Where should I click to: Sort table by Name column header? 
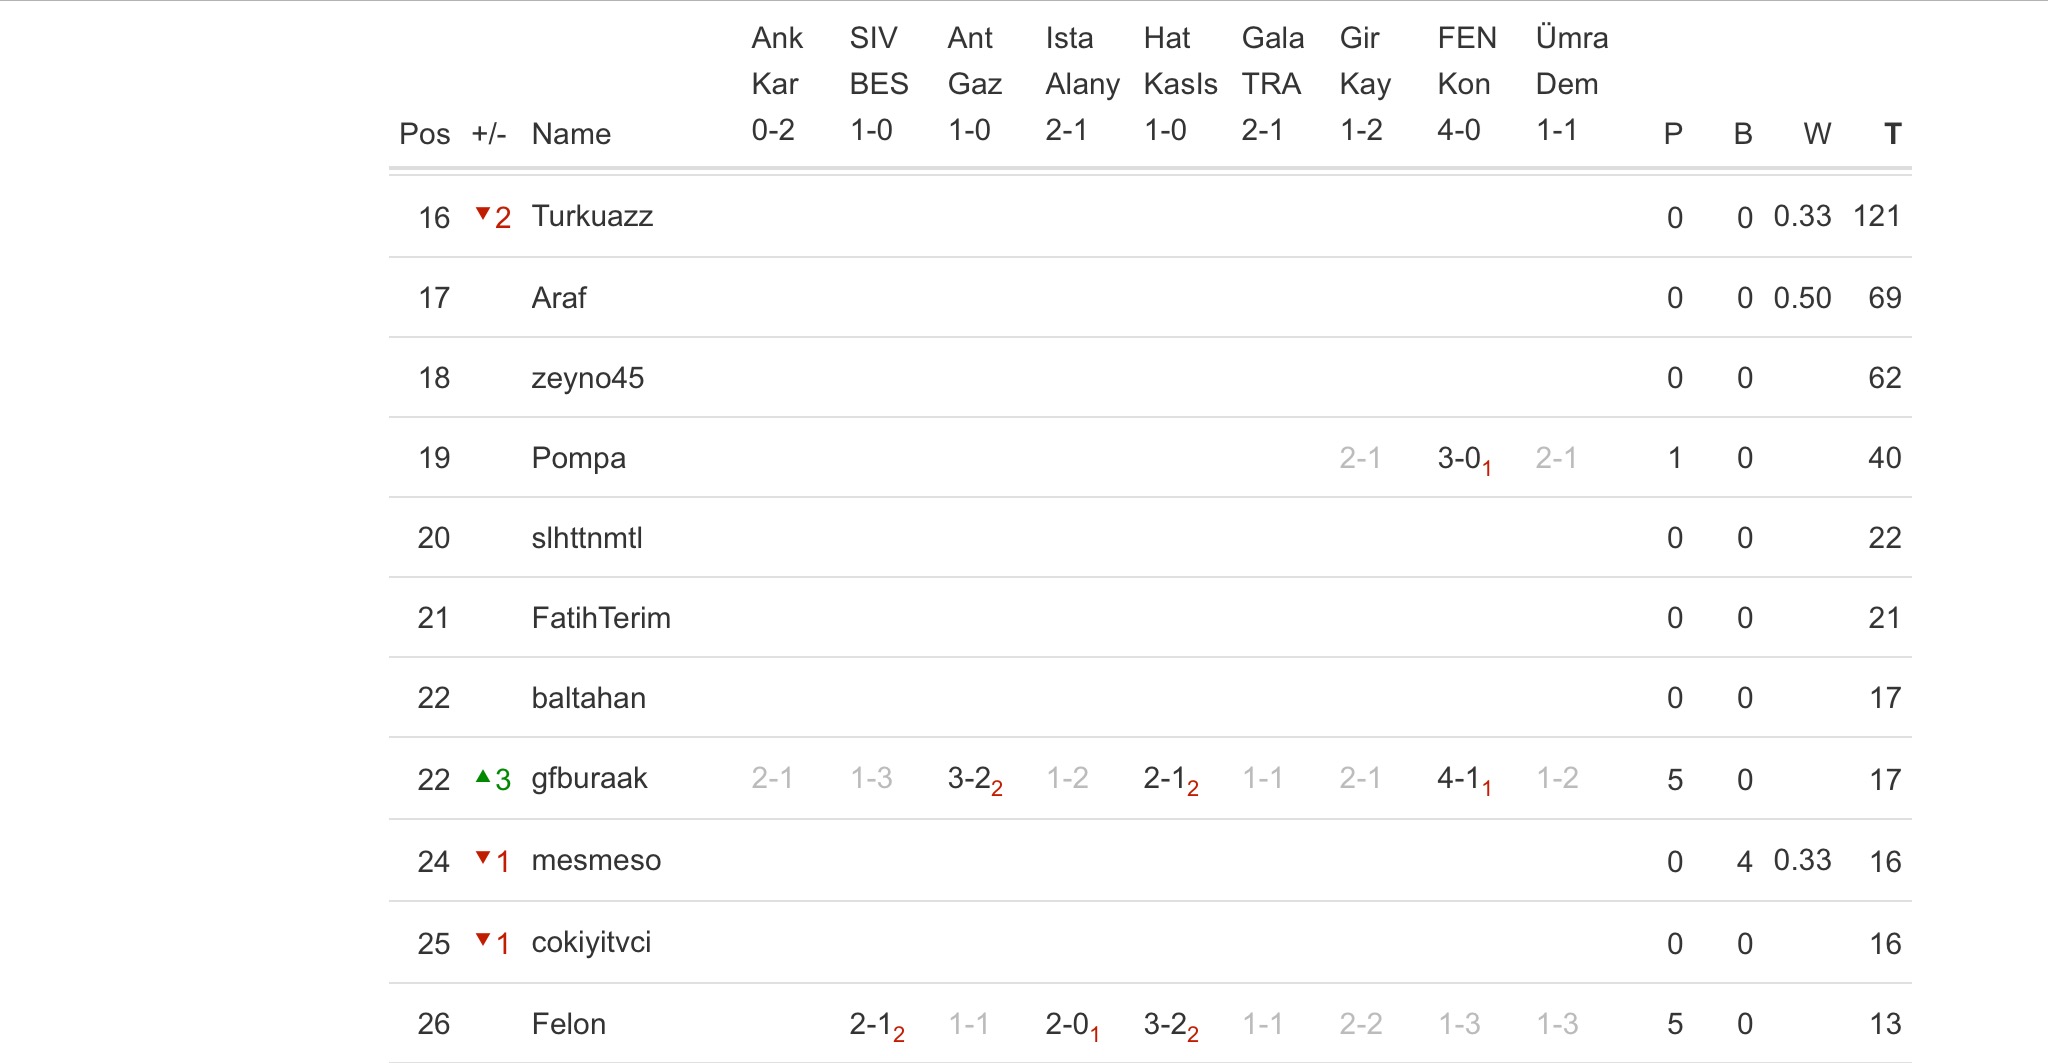point(570,134)
